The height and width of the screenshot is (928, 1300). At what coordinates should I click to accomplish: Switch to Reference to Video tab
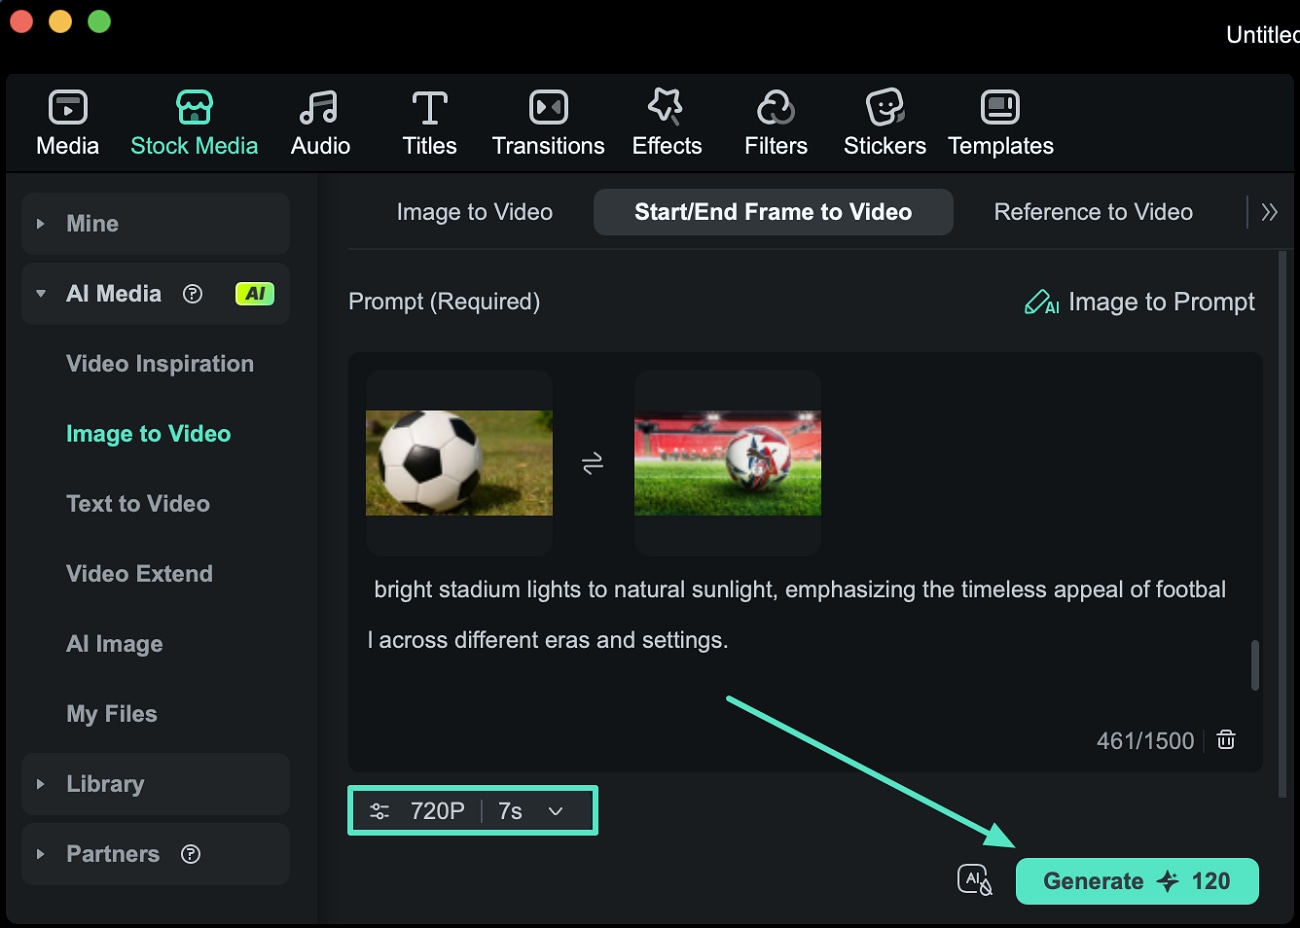point(1093,212)
